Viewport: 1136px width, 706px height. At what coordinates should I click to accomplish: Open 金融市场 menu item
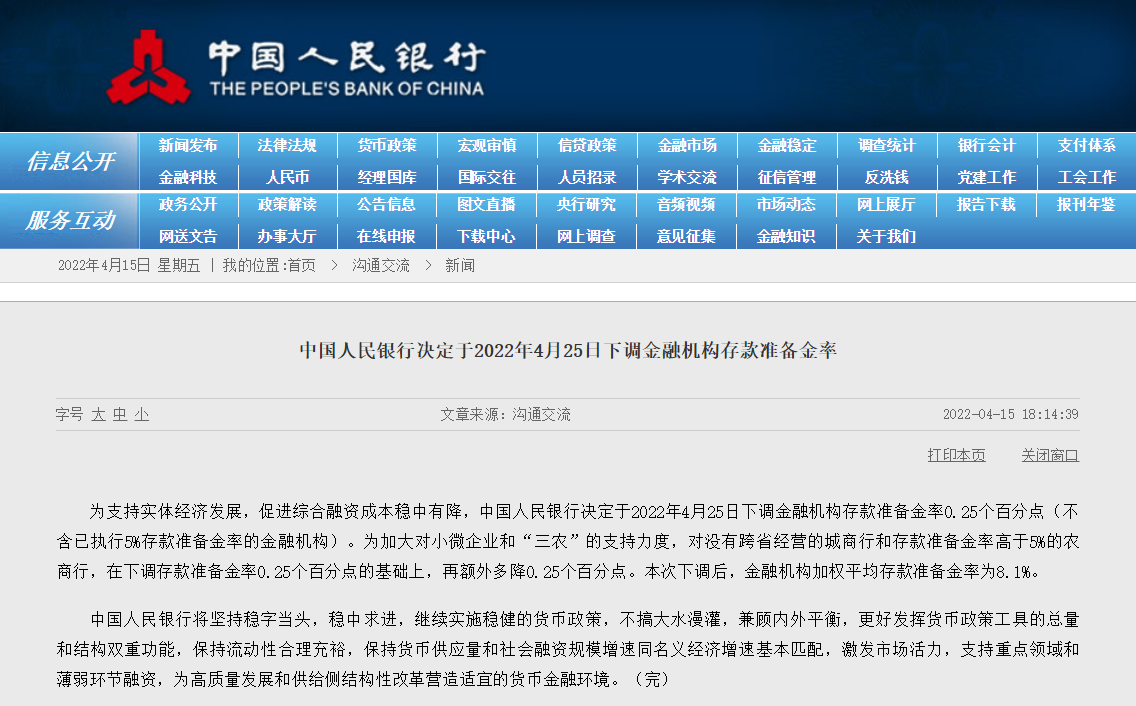click(x=687, y=146)
